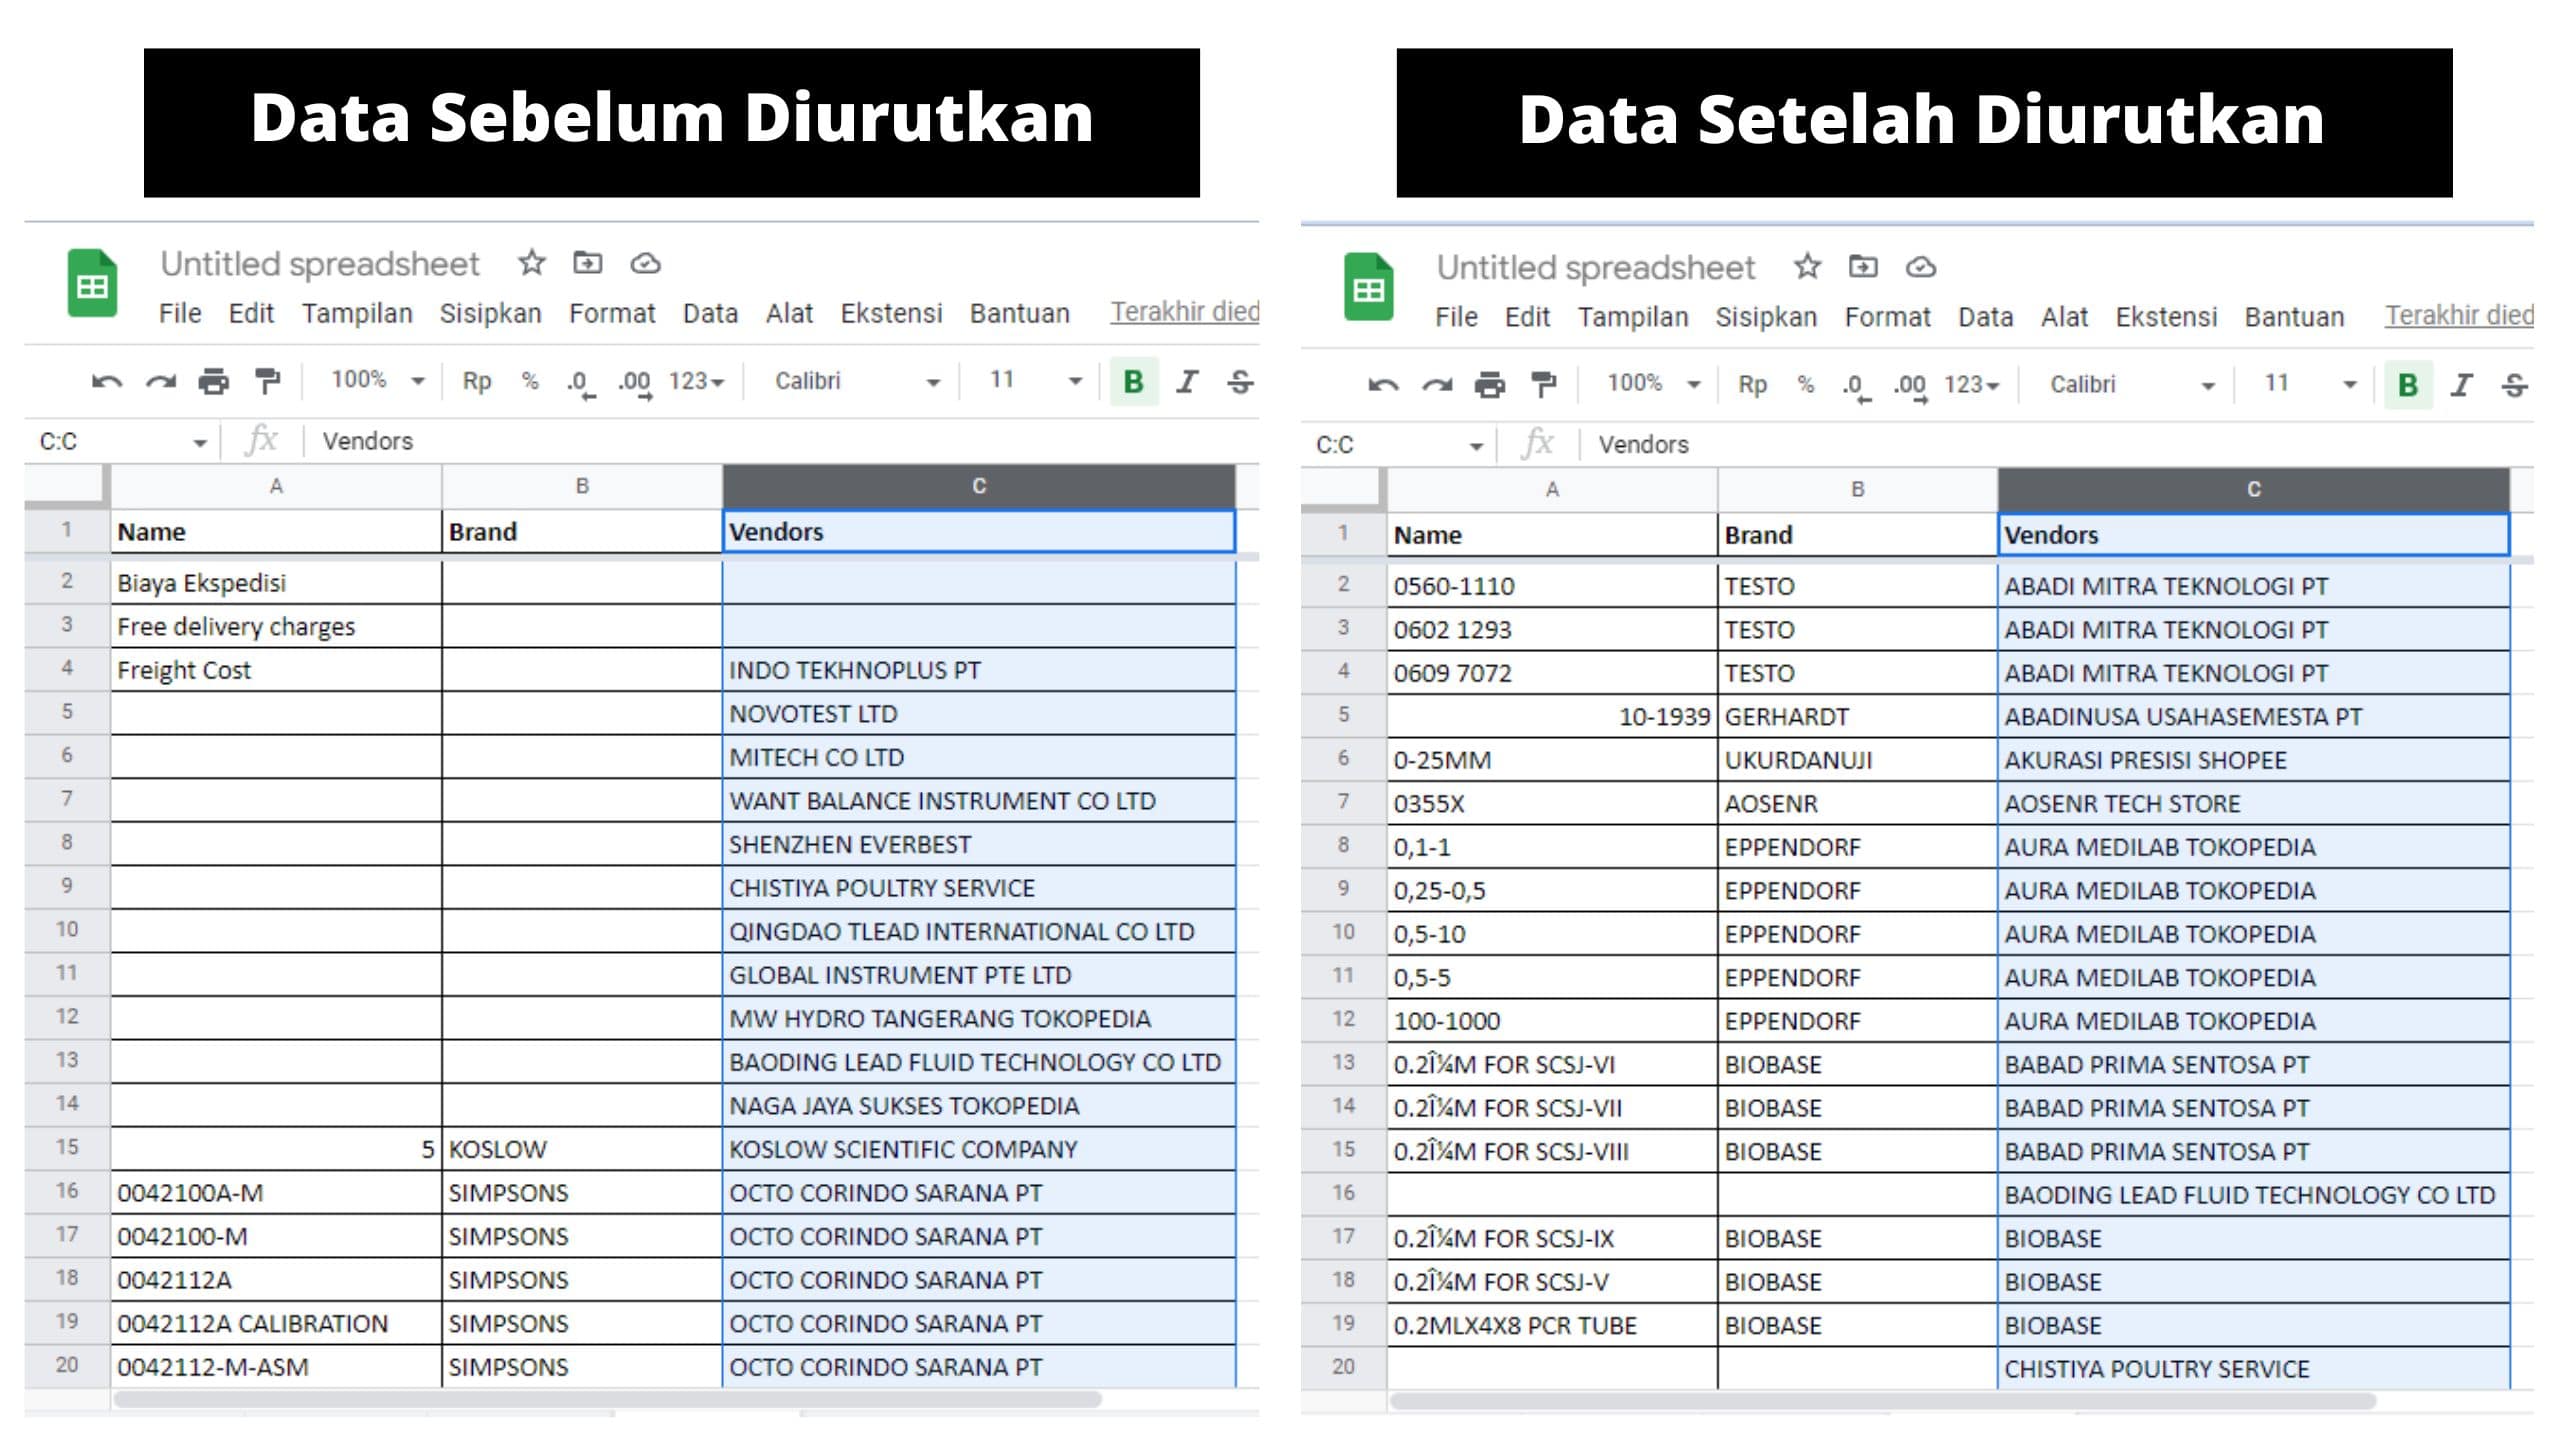2560x1440 pixels.
Task: Click percent format in the left toolbar
Action: [x=530, y=381]
